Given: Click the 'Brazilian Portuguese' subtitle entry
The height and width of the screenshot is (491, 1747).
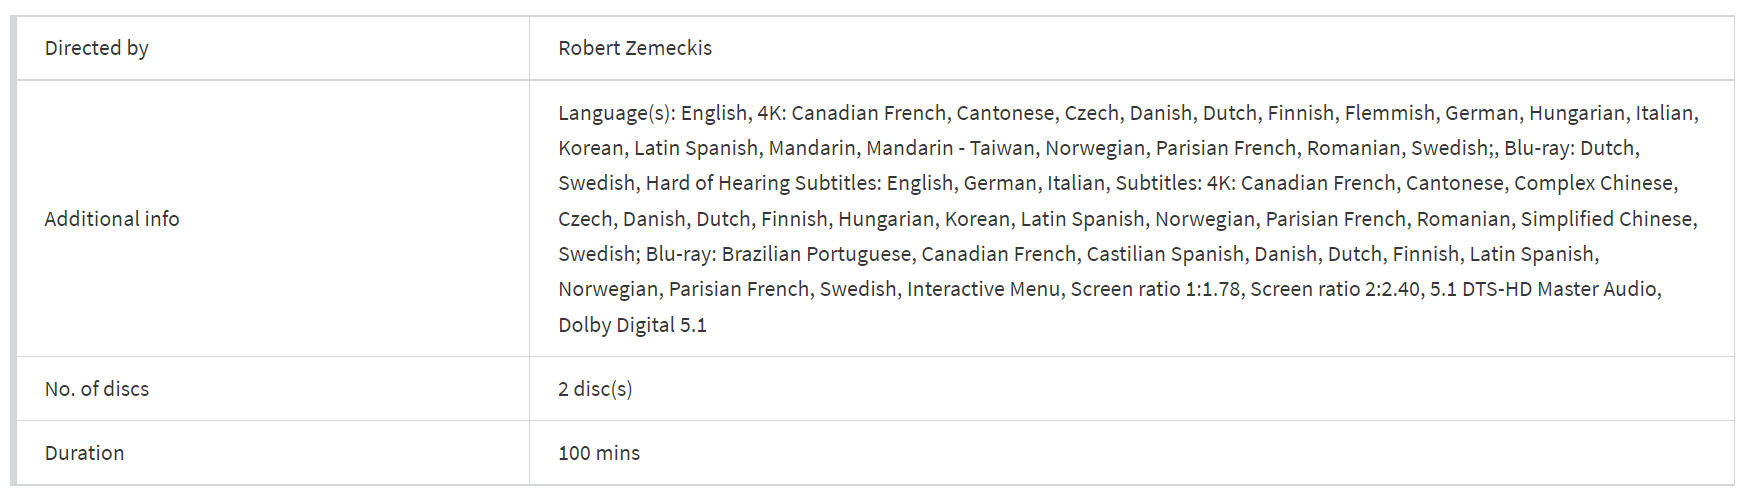Looking at the screenshot, I should [816, 254].
